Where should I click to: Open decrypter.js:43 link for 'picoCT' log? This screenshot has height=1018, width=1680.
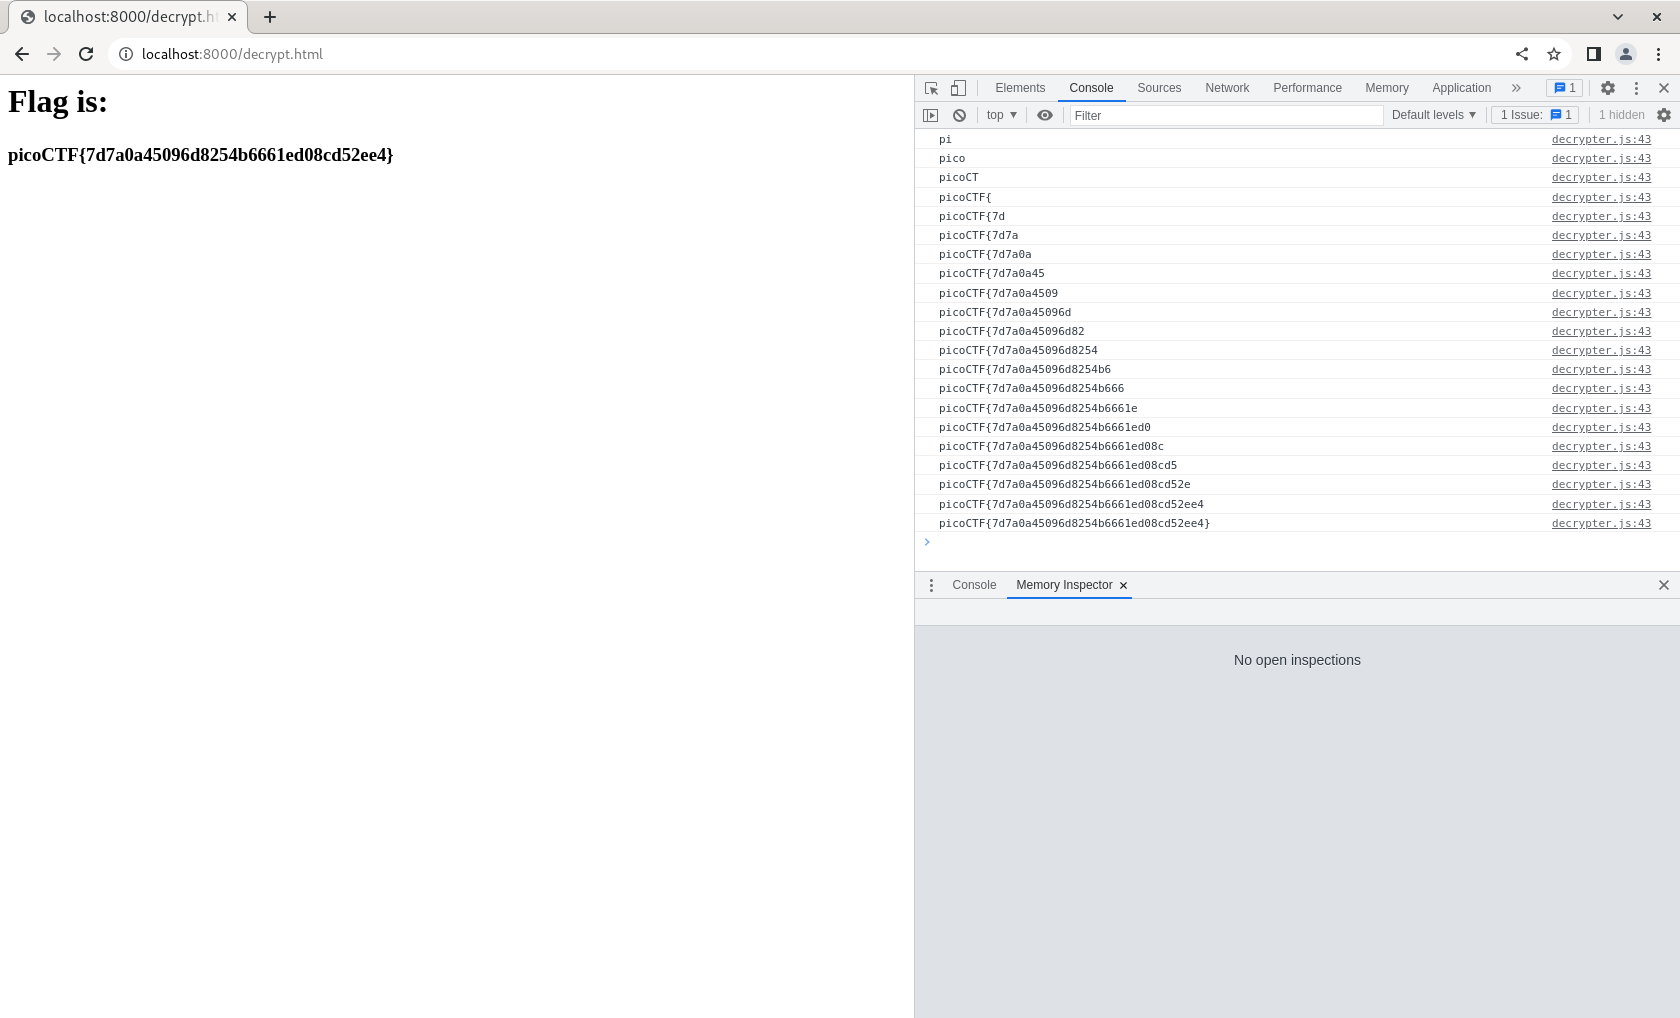pos(1601,178)
